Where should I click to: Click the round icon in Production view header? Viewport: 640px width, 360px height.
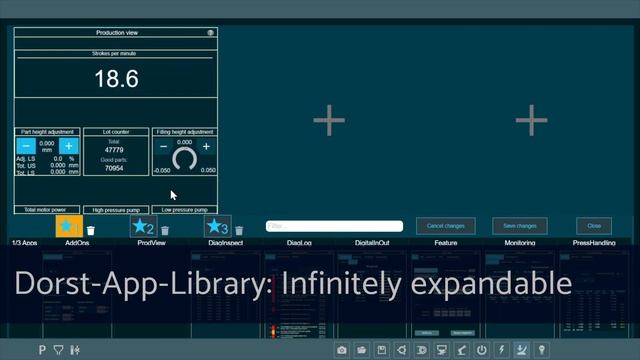[x=210, y=33]
